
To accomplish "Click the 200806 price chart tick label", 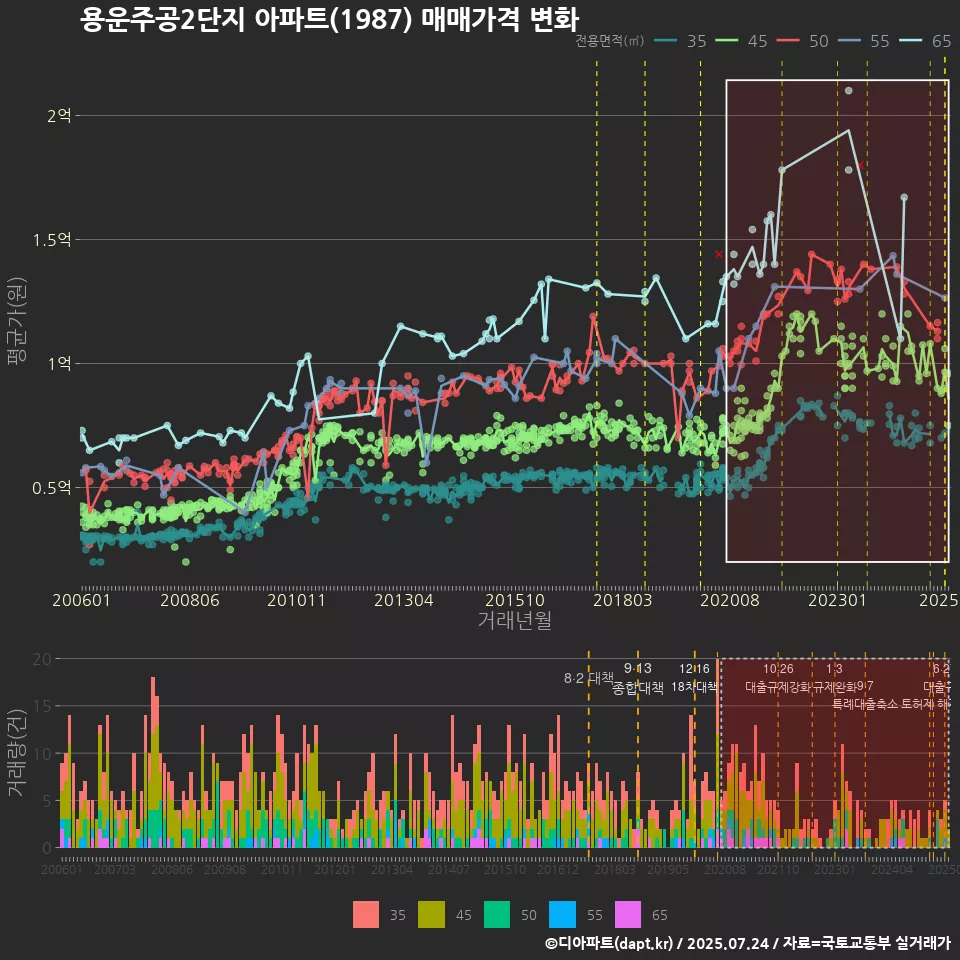I will pos(190,600).
